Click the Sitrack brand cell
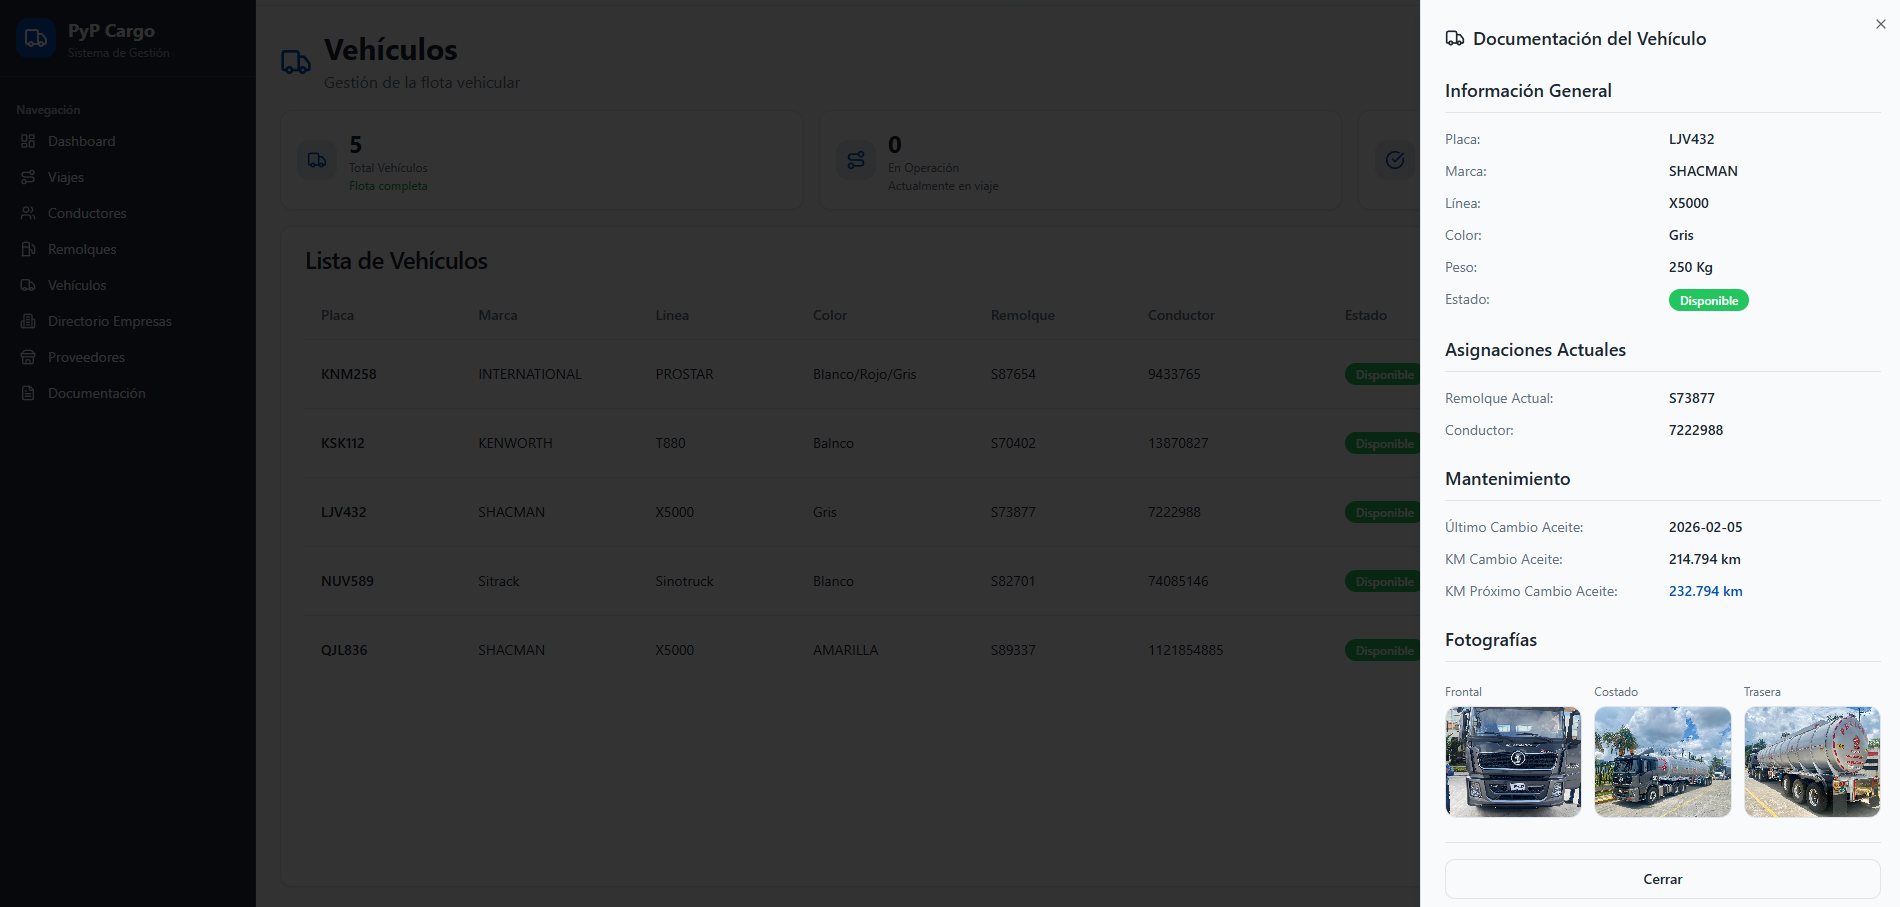 499,581
